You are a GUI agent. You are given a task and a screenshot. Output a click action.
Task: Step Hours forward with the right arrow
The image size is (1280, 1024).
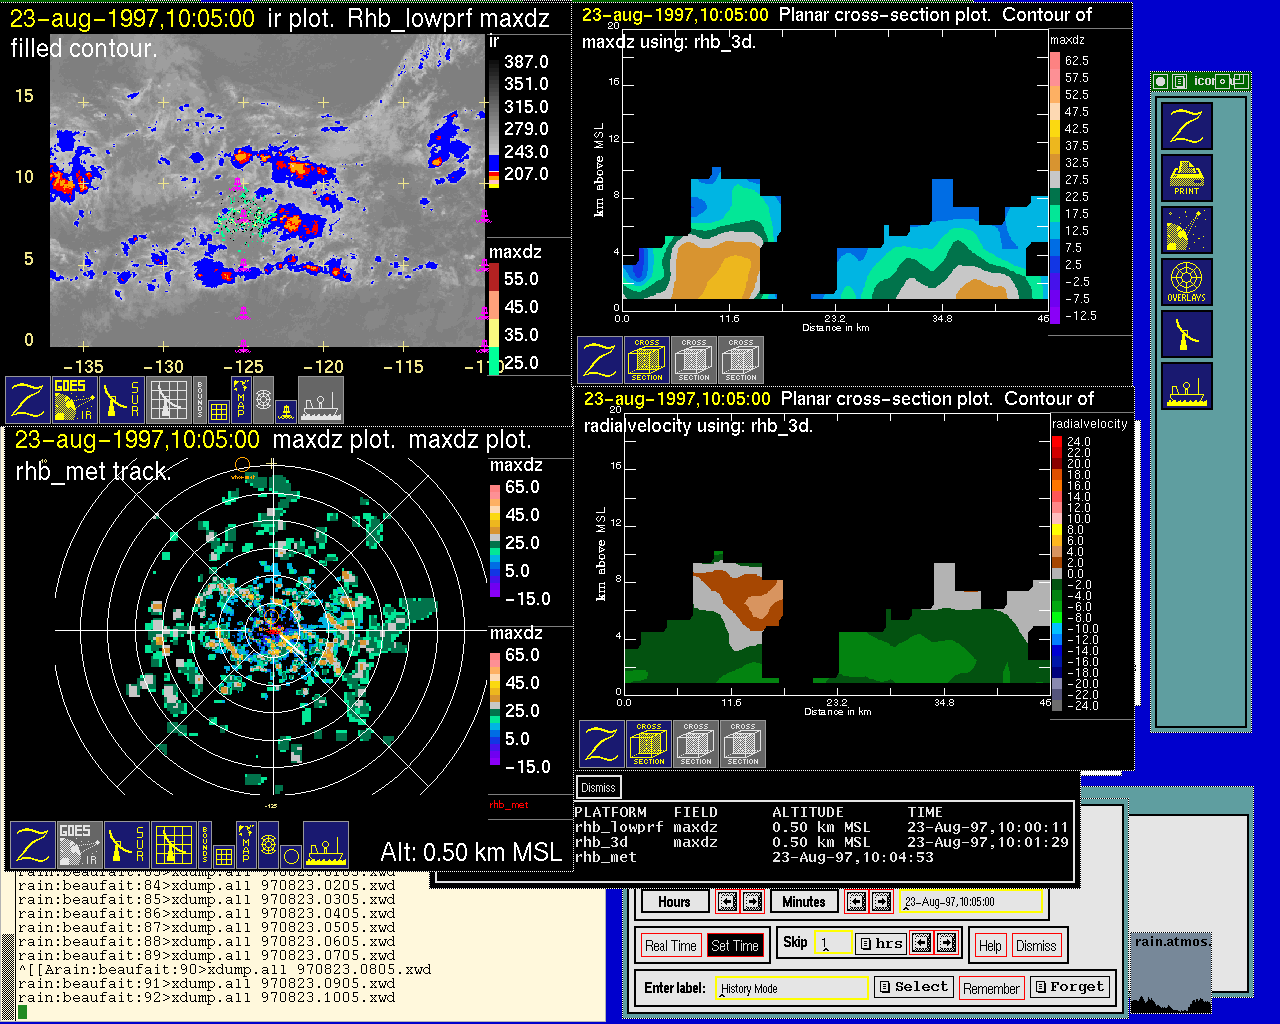pyautogui.click(x=753, y=902)
